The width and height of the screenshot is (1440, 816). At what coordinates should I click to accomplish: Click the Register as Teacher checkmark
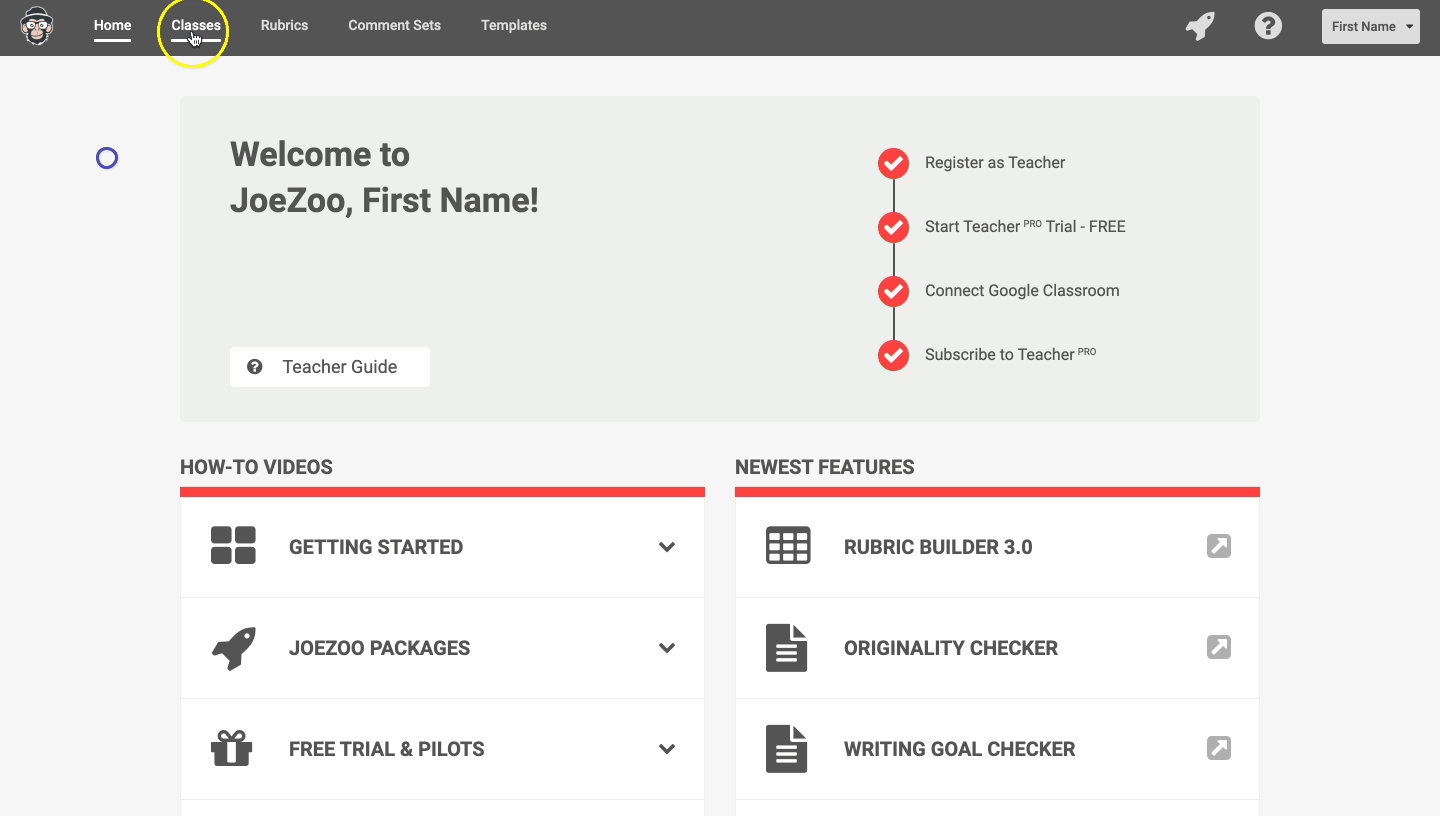pyautogui.click(x=893, y=163)
